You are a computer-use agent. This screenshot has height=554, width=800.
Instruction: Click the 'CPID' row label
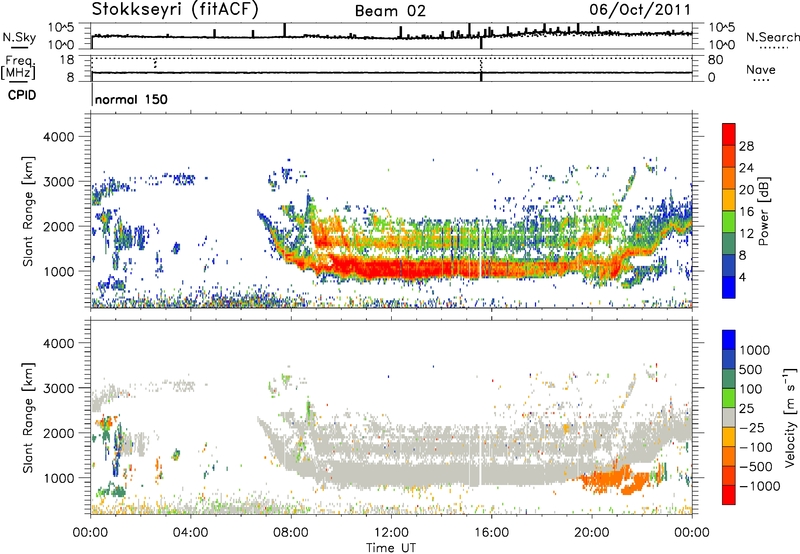point(22,95)
